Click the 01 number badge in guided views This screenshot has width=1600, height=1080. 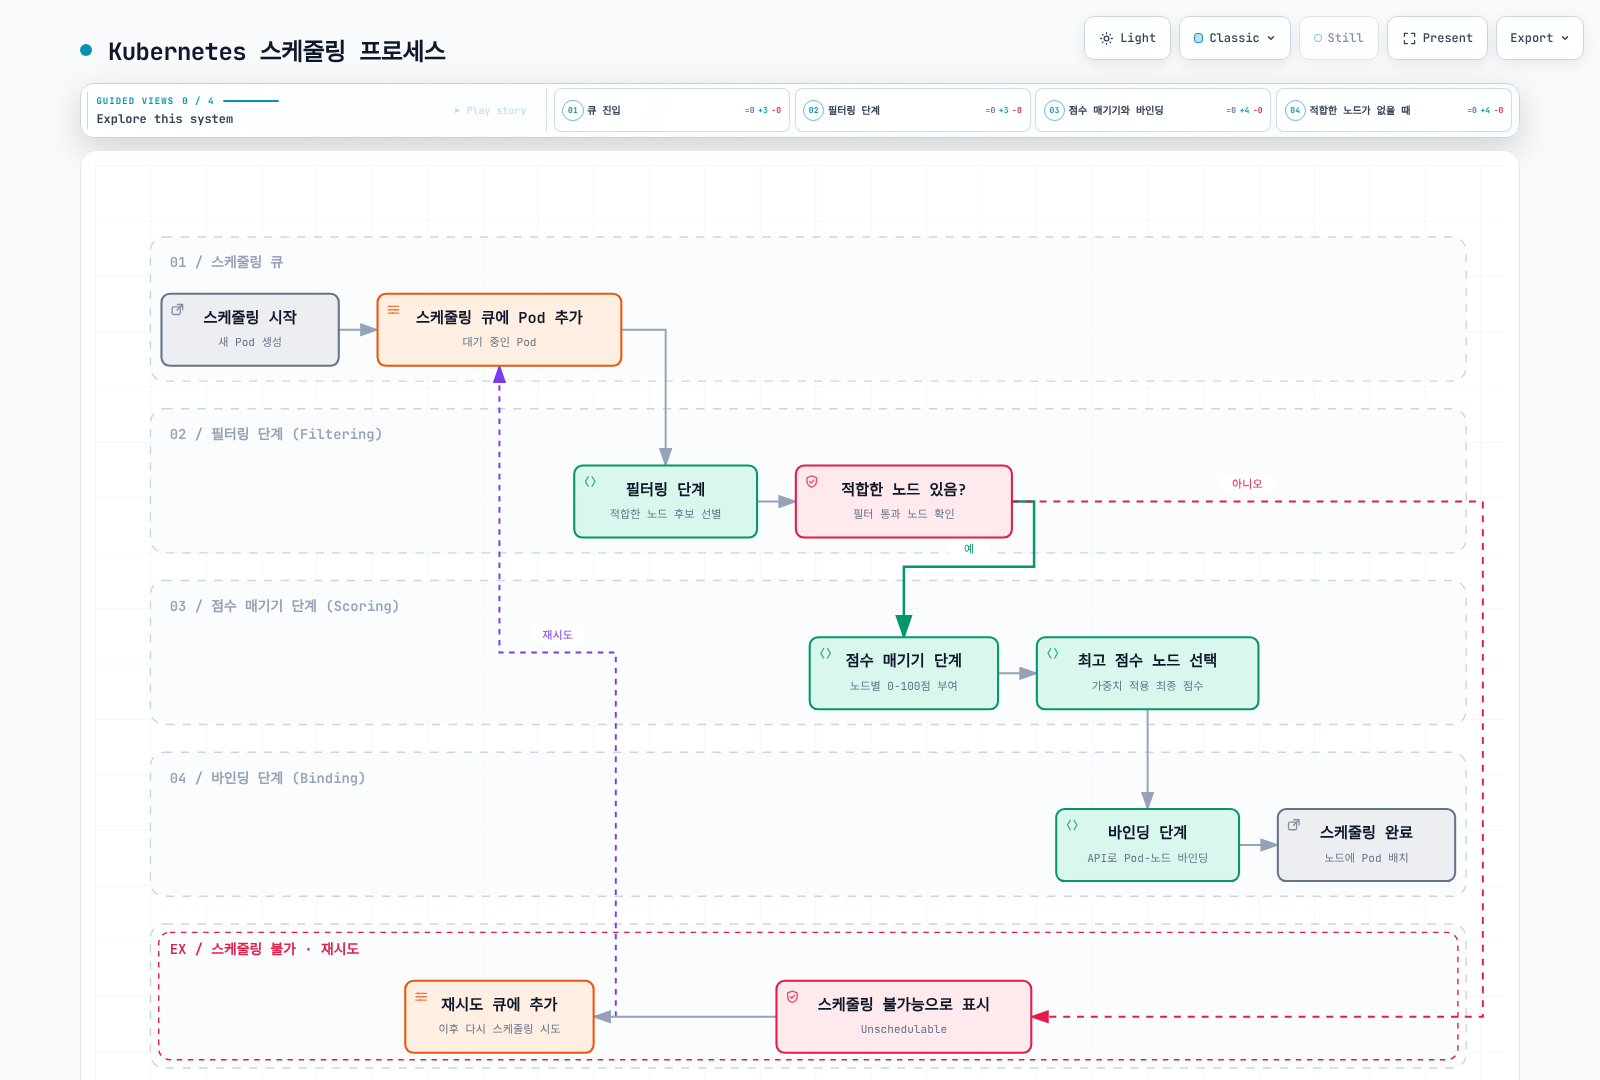(x=573, y=110)
